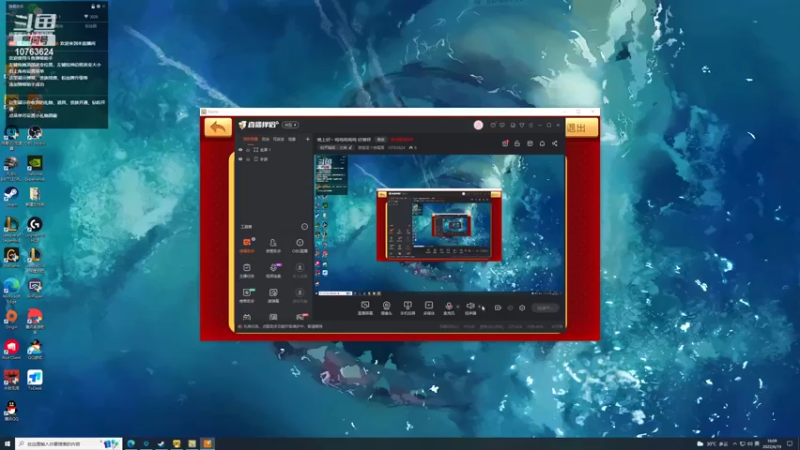Viewport: 800px width, 450px height.
Task: Click the Windows Start button
Action: 7,444
